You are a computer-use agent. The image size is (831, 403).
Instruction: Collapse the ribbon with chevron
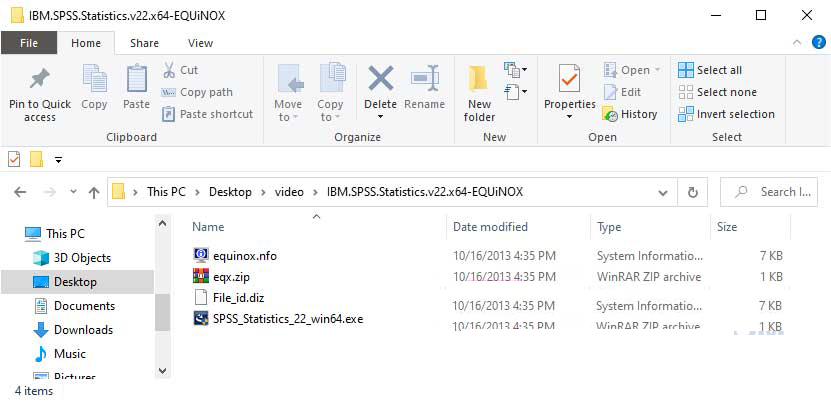797,43
